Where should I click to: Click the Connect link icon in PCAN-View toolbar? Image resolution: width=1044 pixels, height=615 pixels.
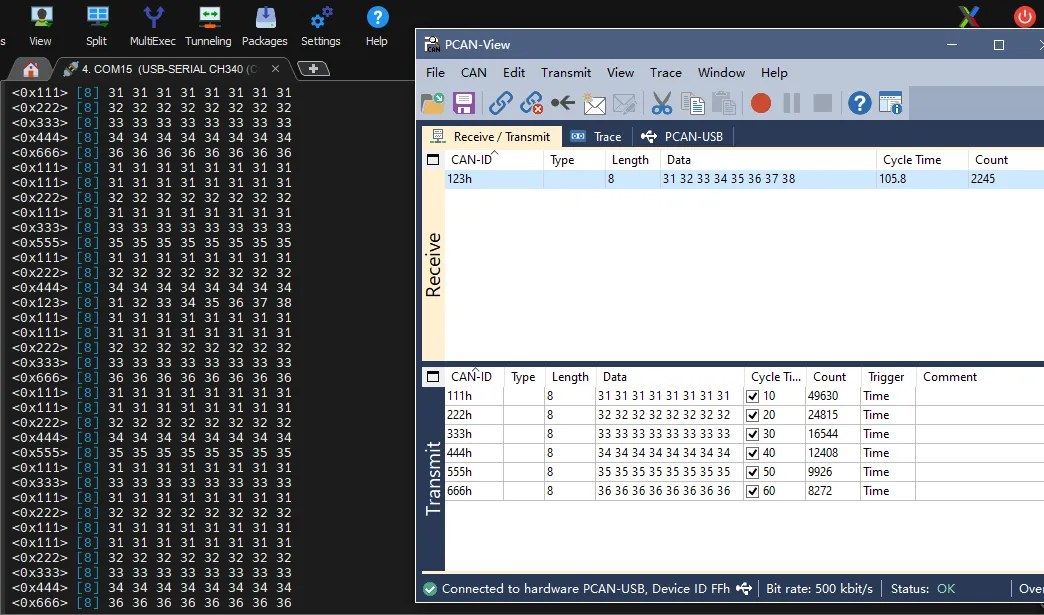coord(501,103)
